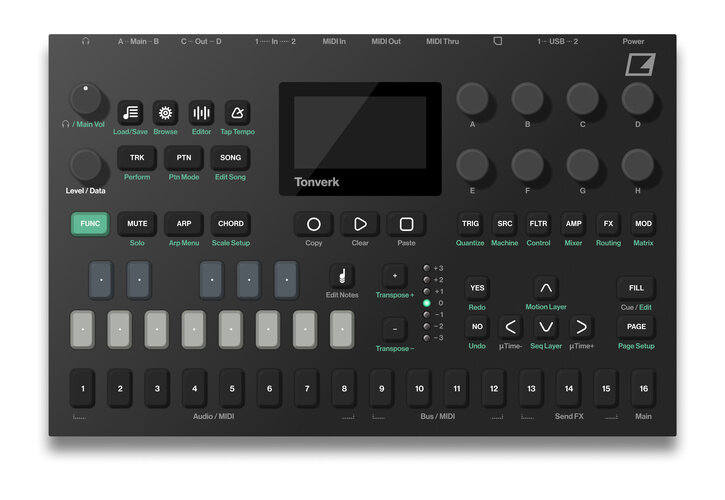Screen dimensions: 725x500
Task: Toggle the ARP button
Action: pyautogui.click(x=184, y=224)
